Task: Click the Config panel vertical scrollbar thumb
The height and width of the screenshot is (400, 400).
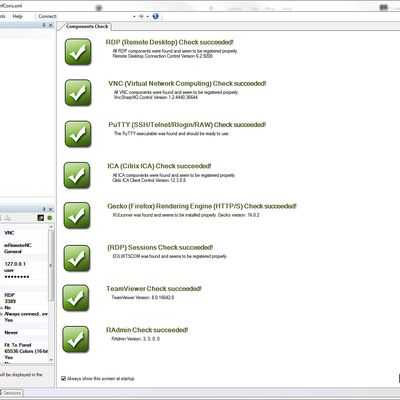Action: click(51, 266)
